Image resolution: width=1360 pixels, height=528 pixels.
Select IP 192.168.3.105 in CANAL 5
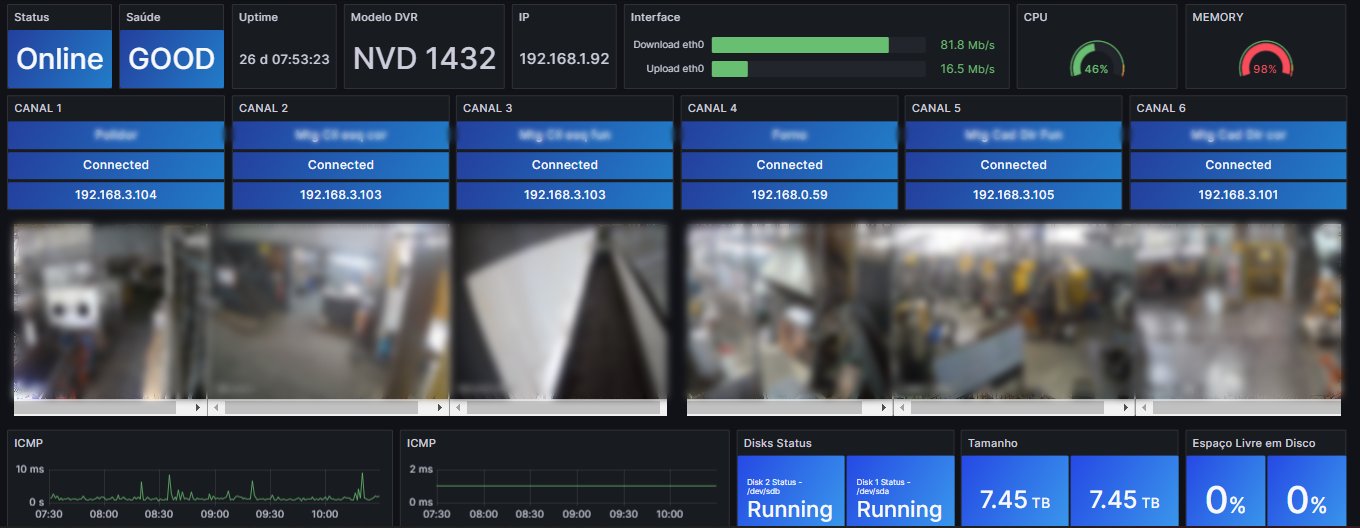pos(1013,195)
